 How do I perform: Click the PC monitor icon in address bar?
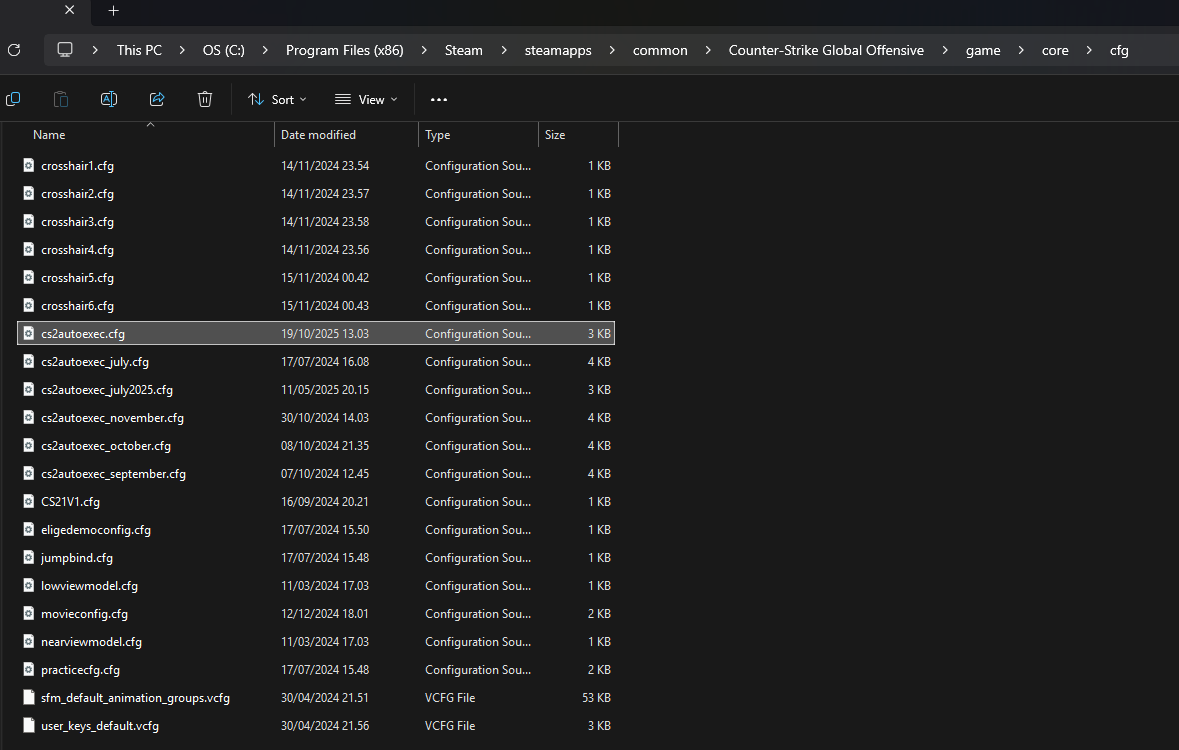pos(65,50)
